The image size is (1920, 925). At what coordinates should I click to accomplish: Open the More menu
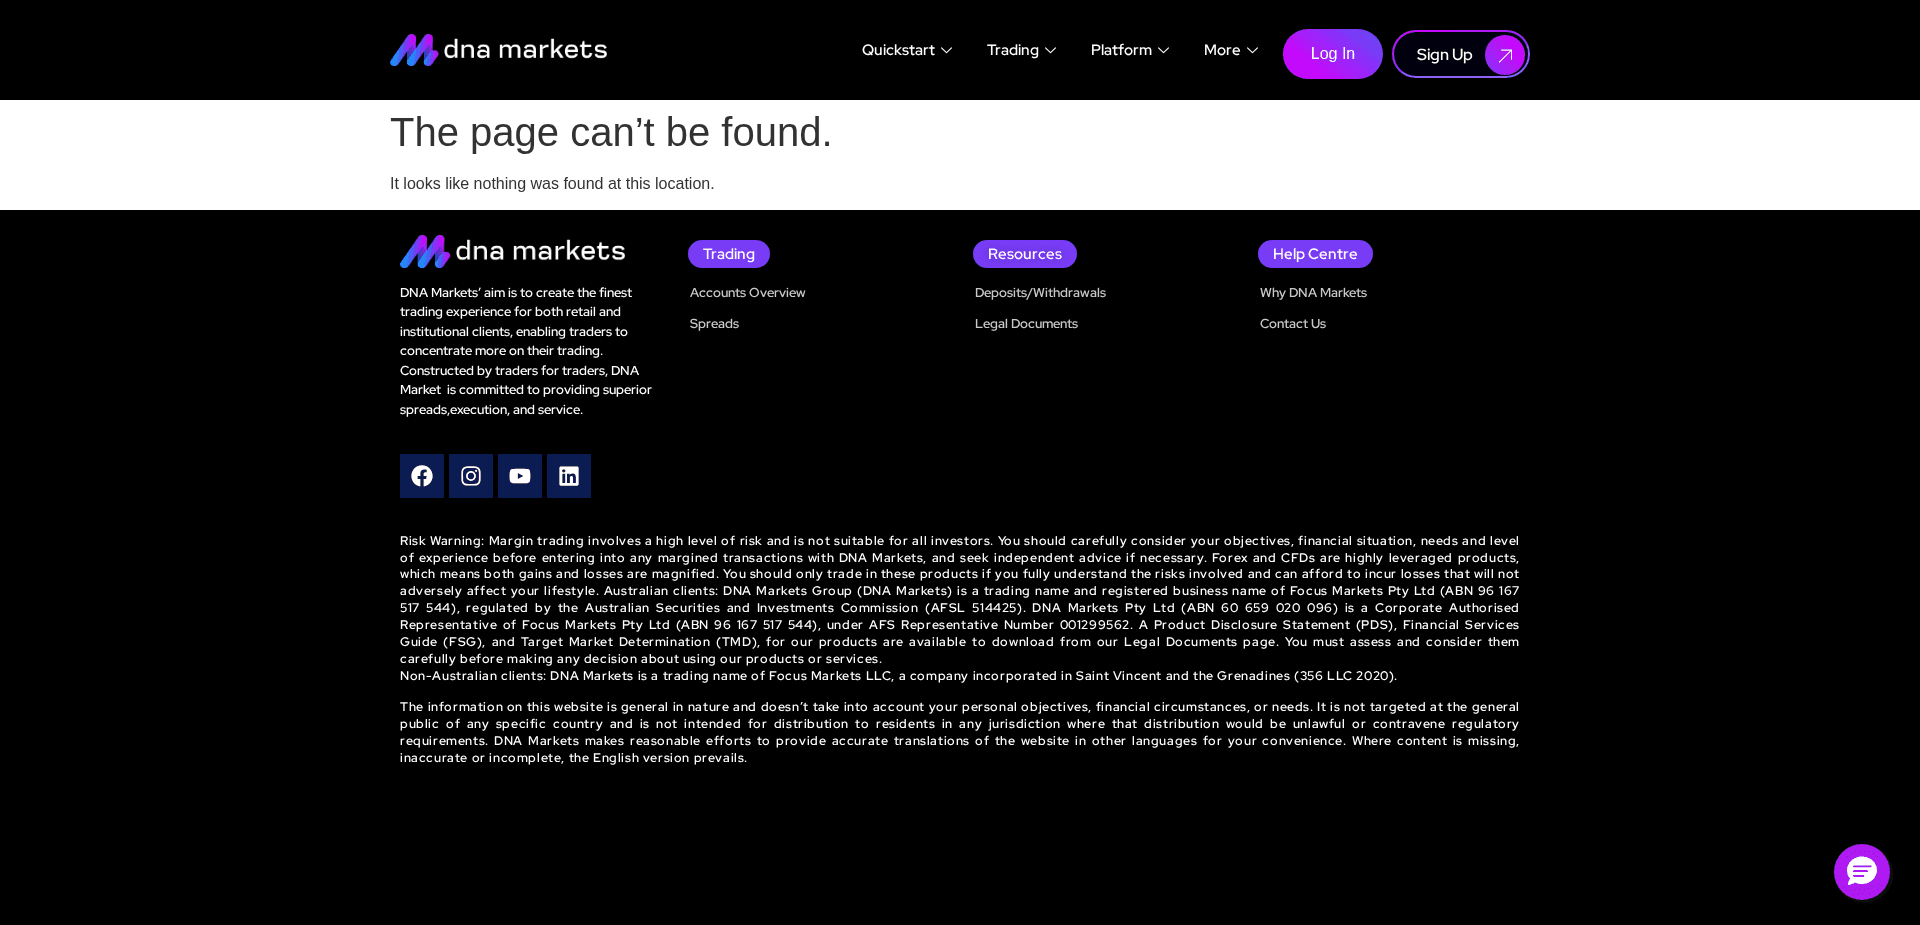coord(1229,49)
